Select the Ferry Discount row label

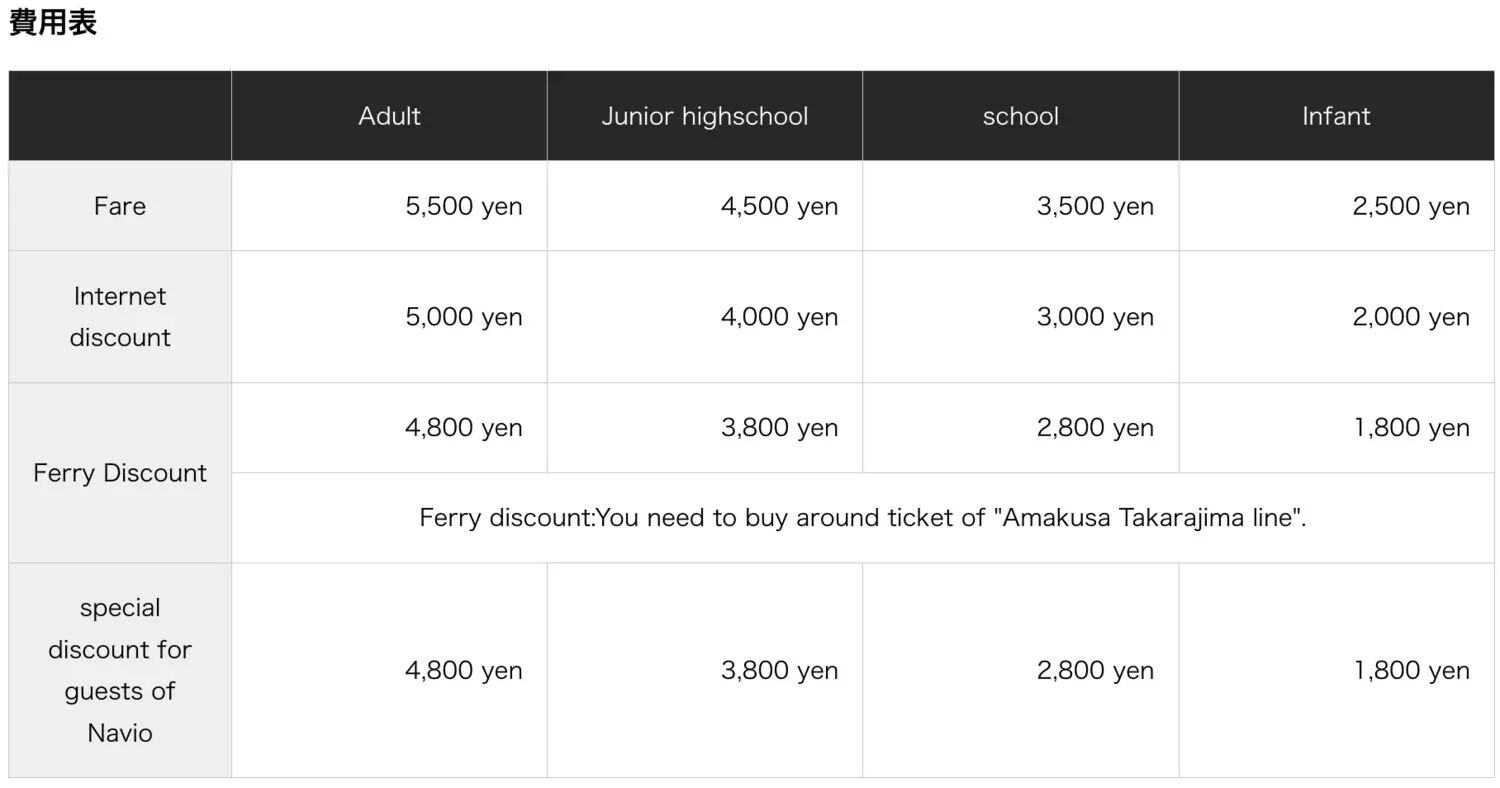click(x=120, y=473)
